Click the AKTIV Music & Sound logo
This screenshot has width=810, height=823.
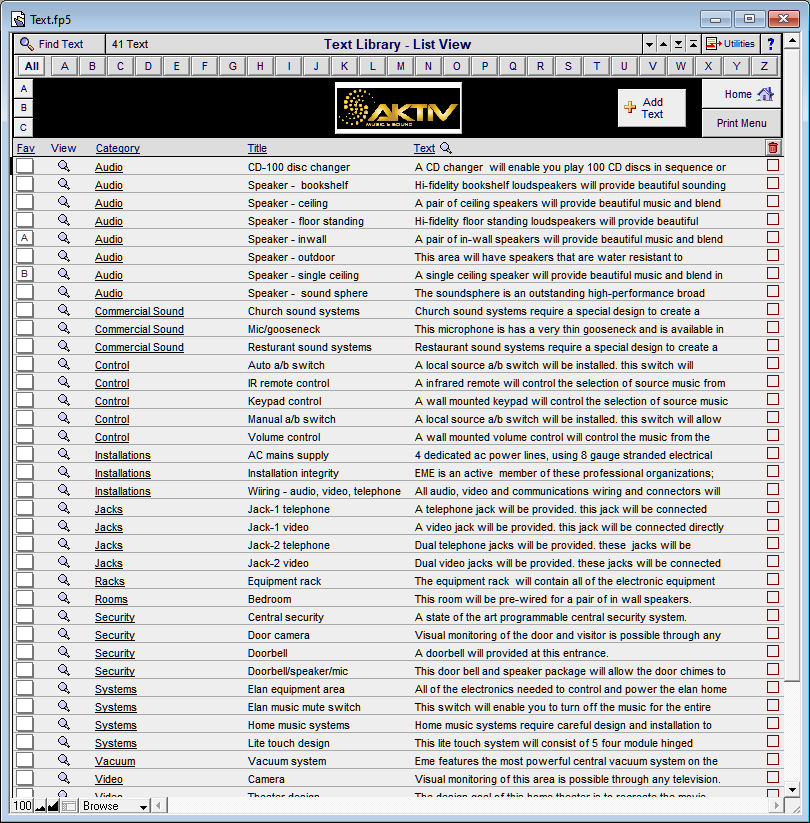[x=398, y=108]
